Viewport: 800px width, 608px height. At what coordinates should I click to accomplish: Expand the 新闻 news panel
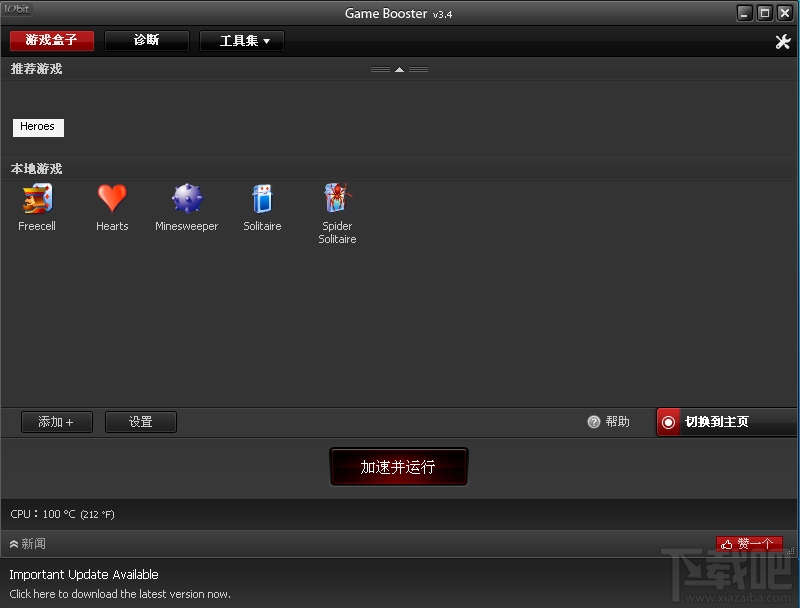[28, 544]
